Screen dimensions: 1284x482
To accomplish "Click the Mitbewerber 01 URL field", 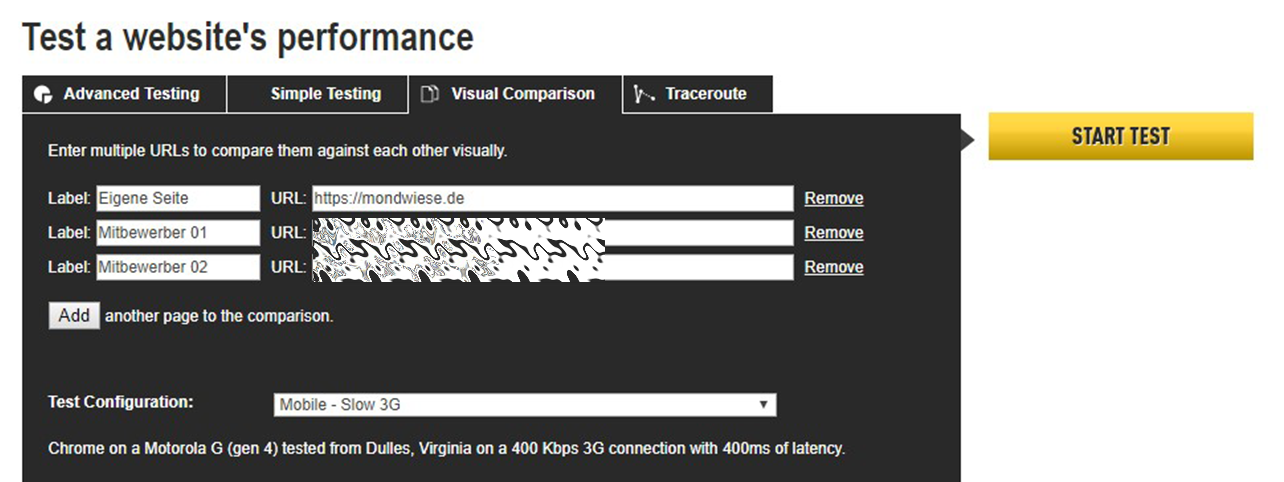I will 553,233.
